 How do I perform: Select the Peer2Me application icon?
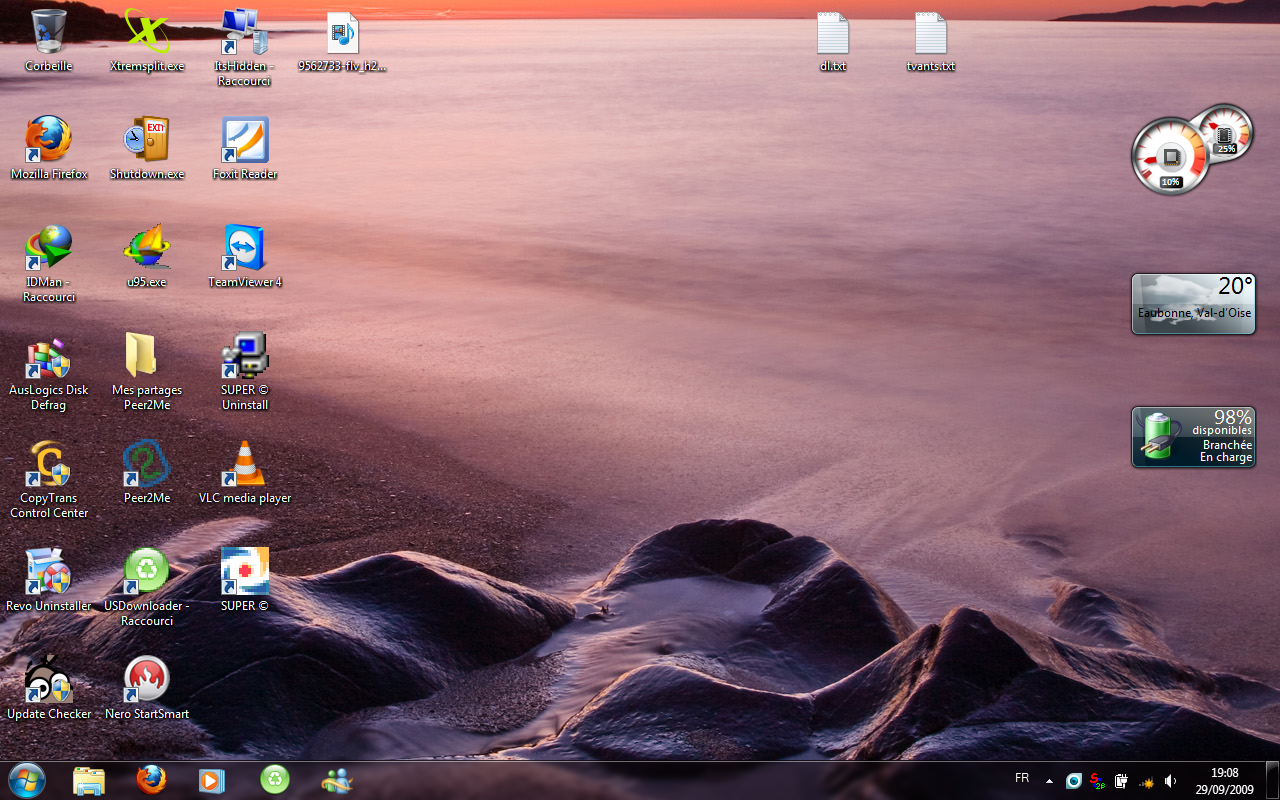point(147,464)
